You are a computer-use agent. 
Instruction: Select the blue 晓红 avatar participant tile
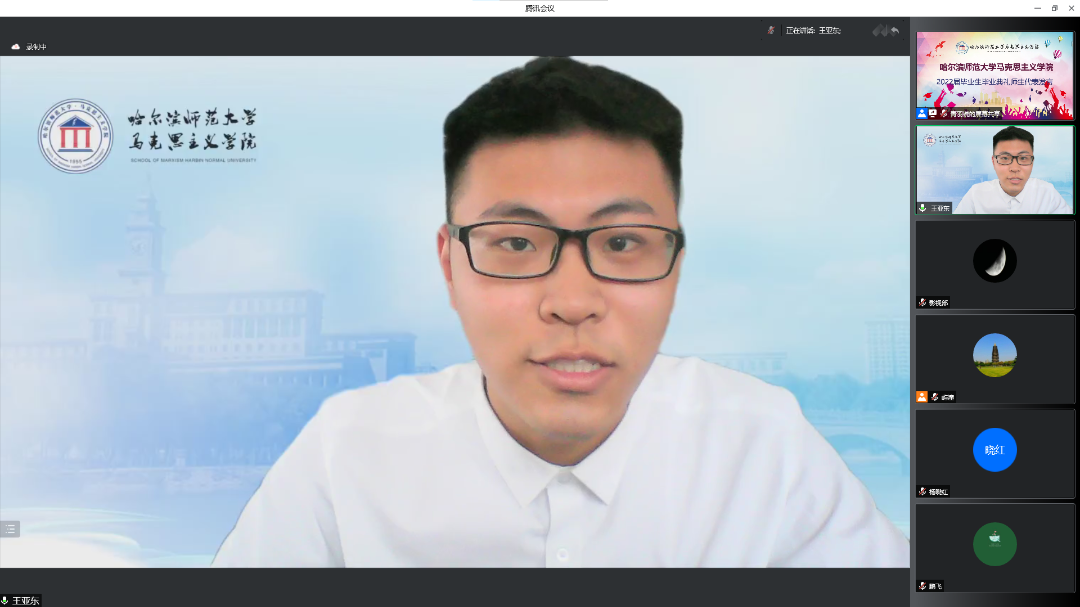(x=995, y=451)
